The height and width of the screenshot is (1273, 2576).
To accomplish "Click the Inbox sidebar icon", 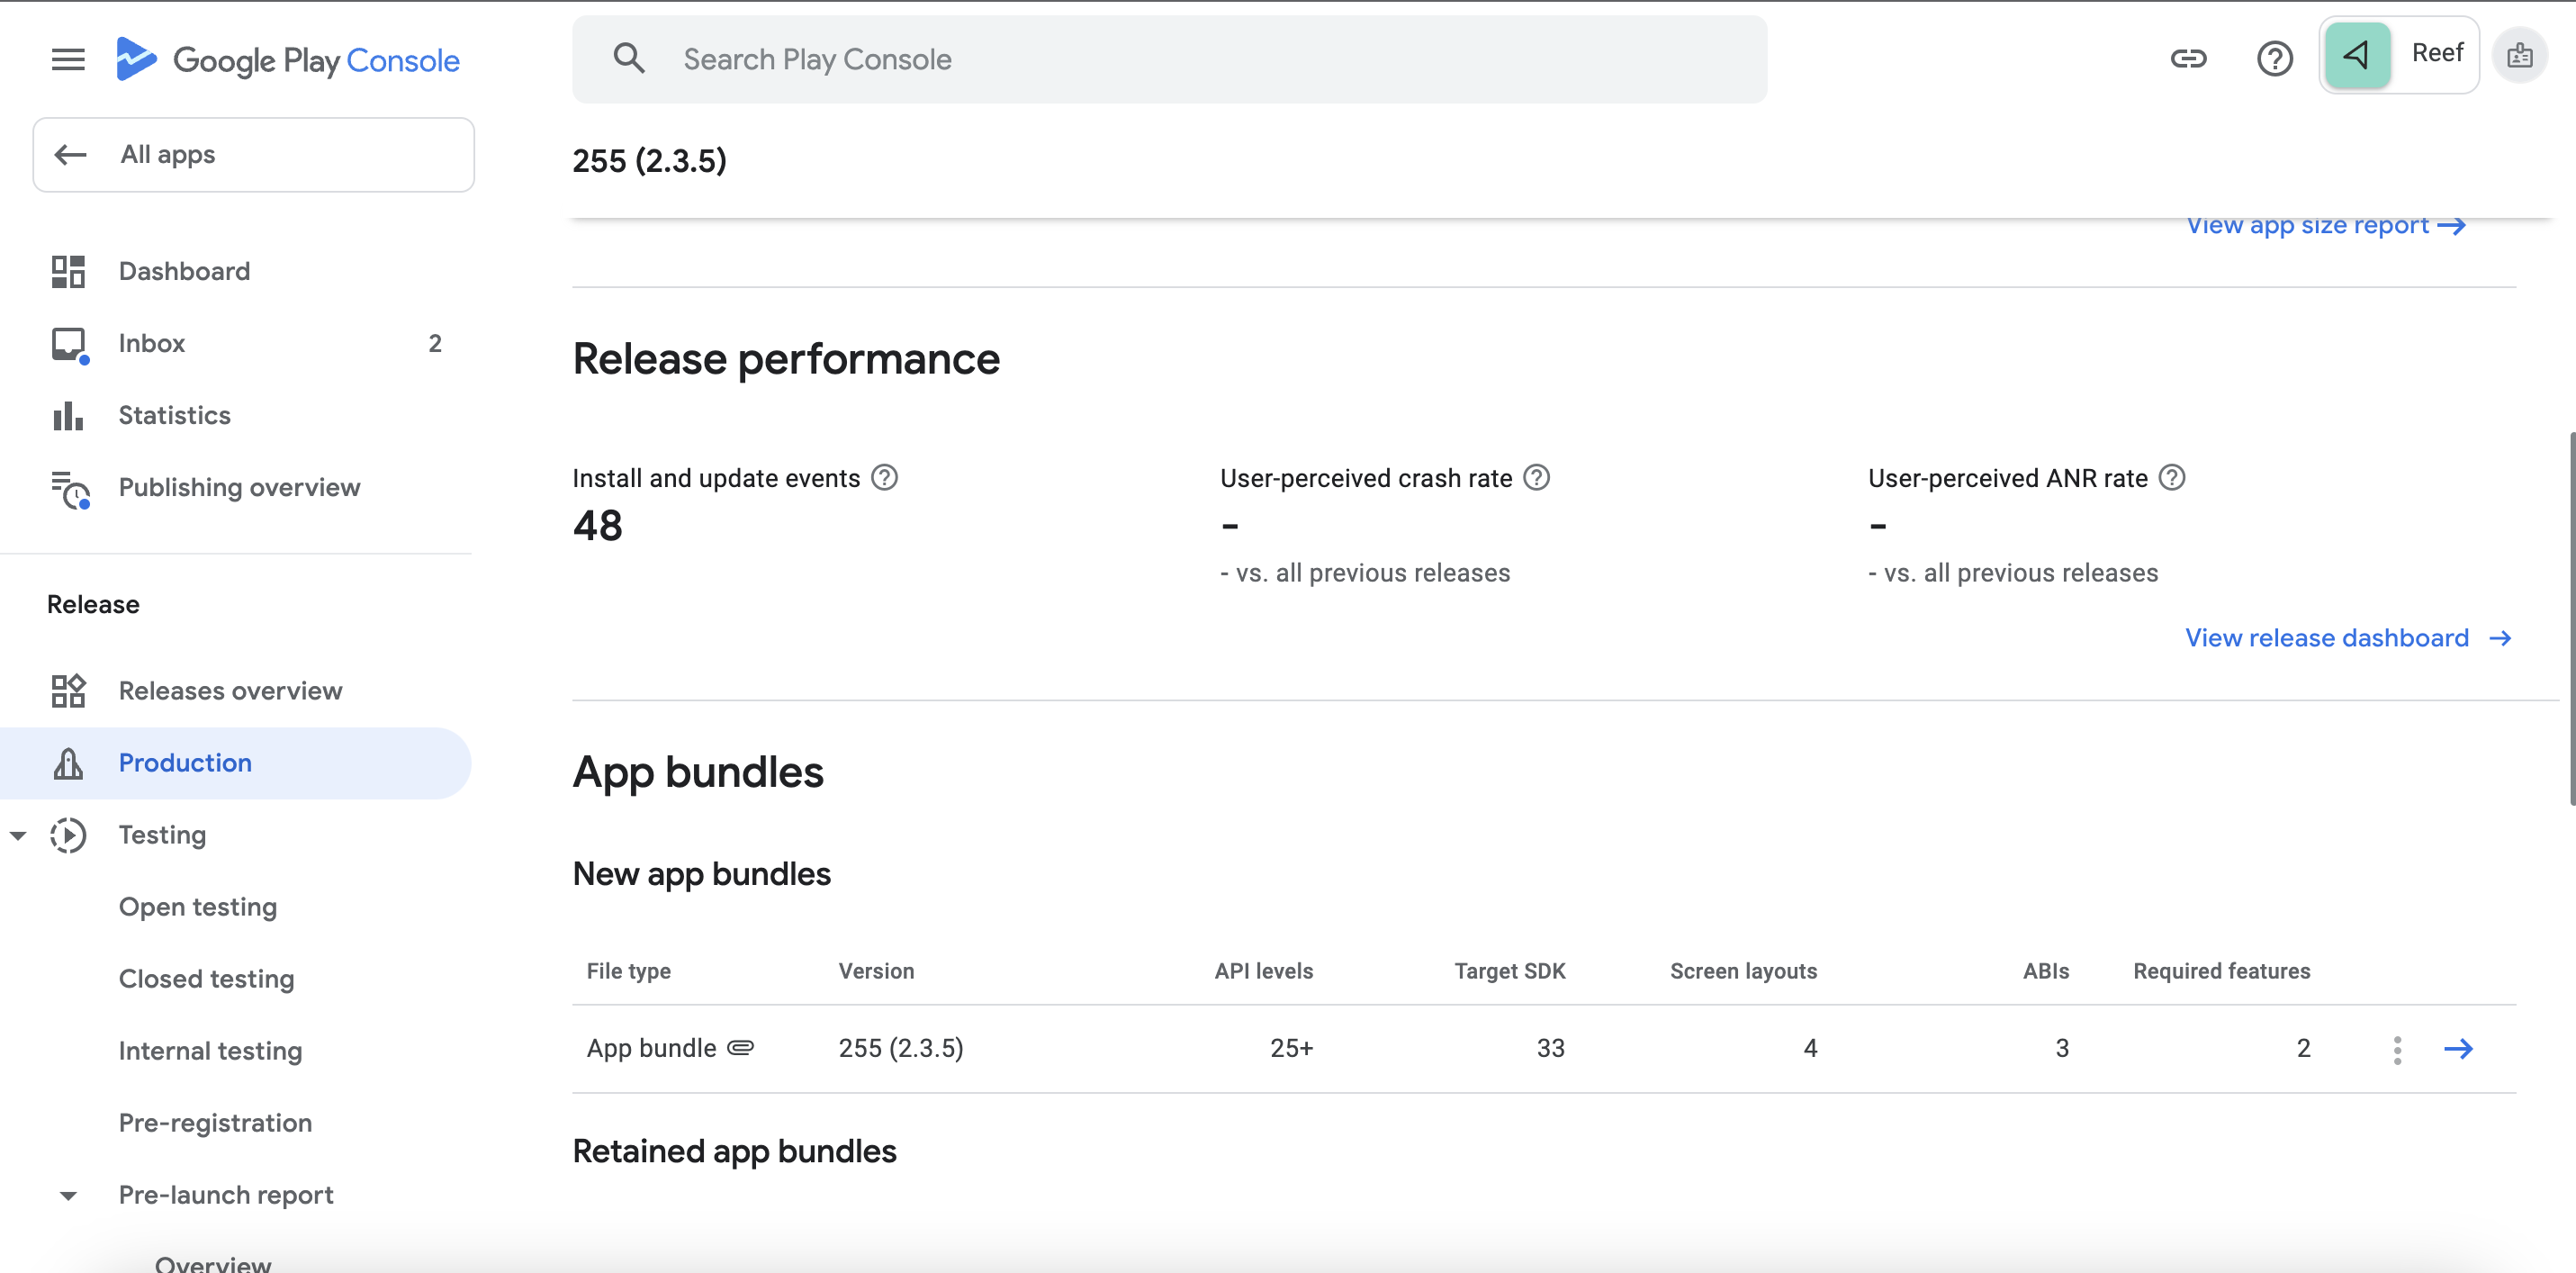I will coord(68,344).
